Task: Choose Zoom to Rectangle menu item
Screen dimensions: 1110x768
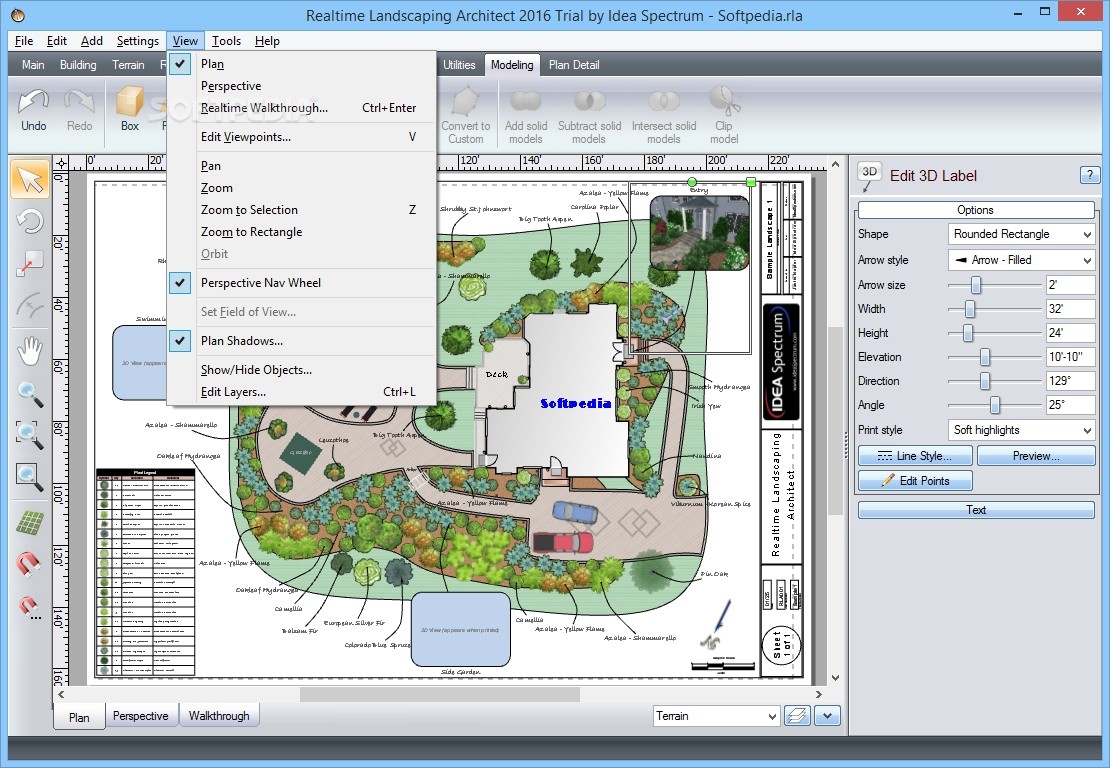Action: (x=302, y=231)
